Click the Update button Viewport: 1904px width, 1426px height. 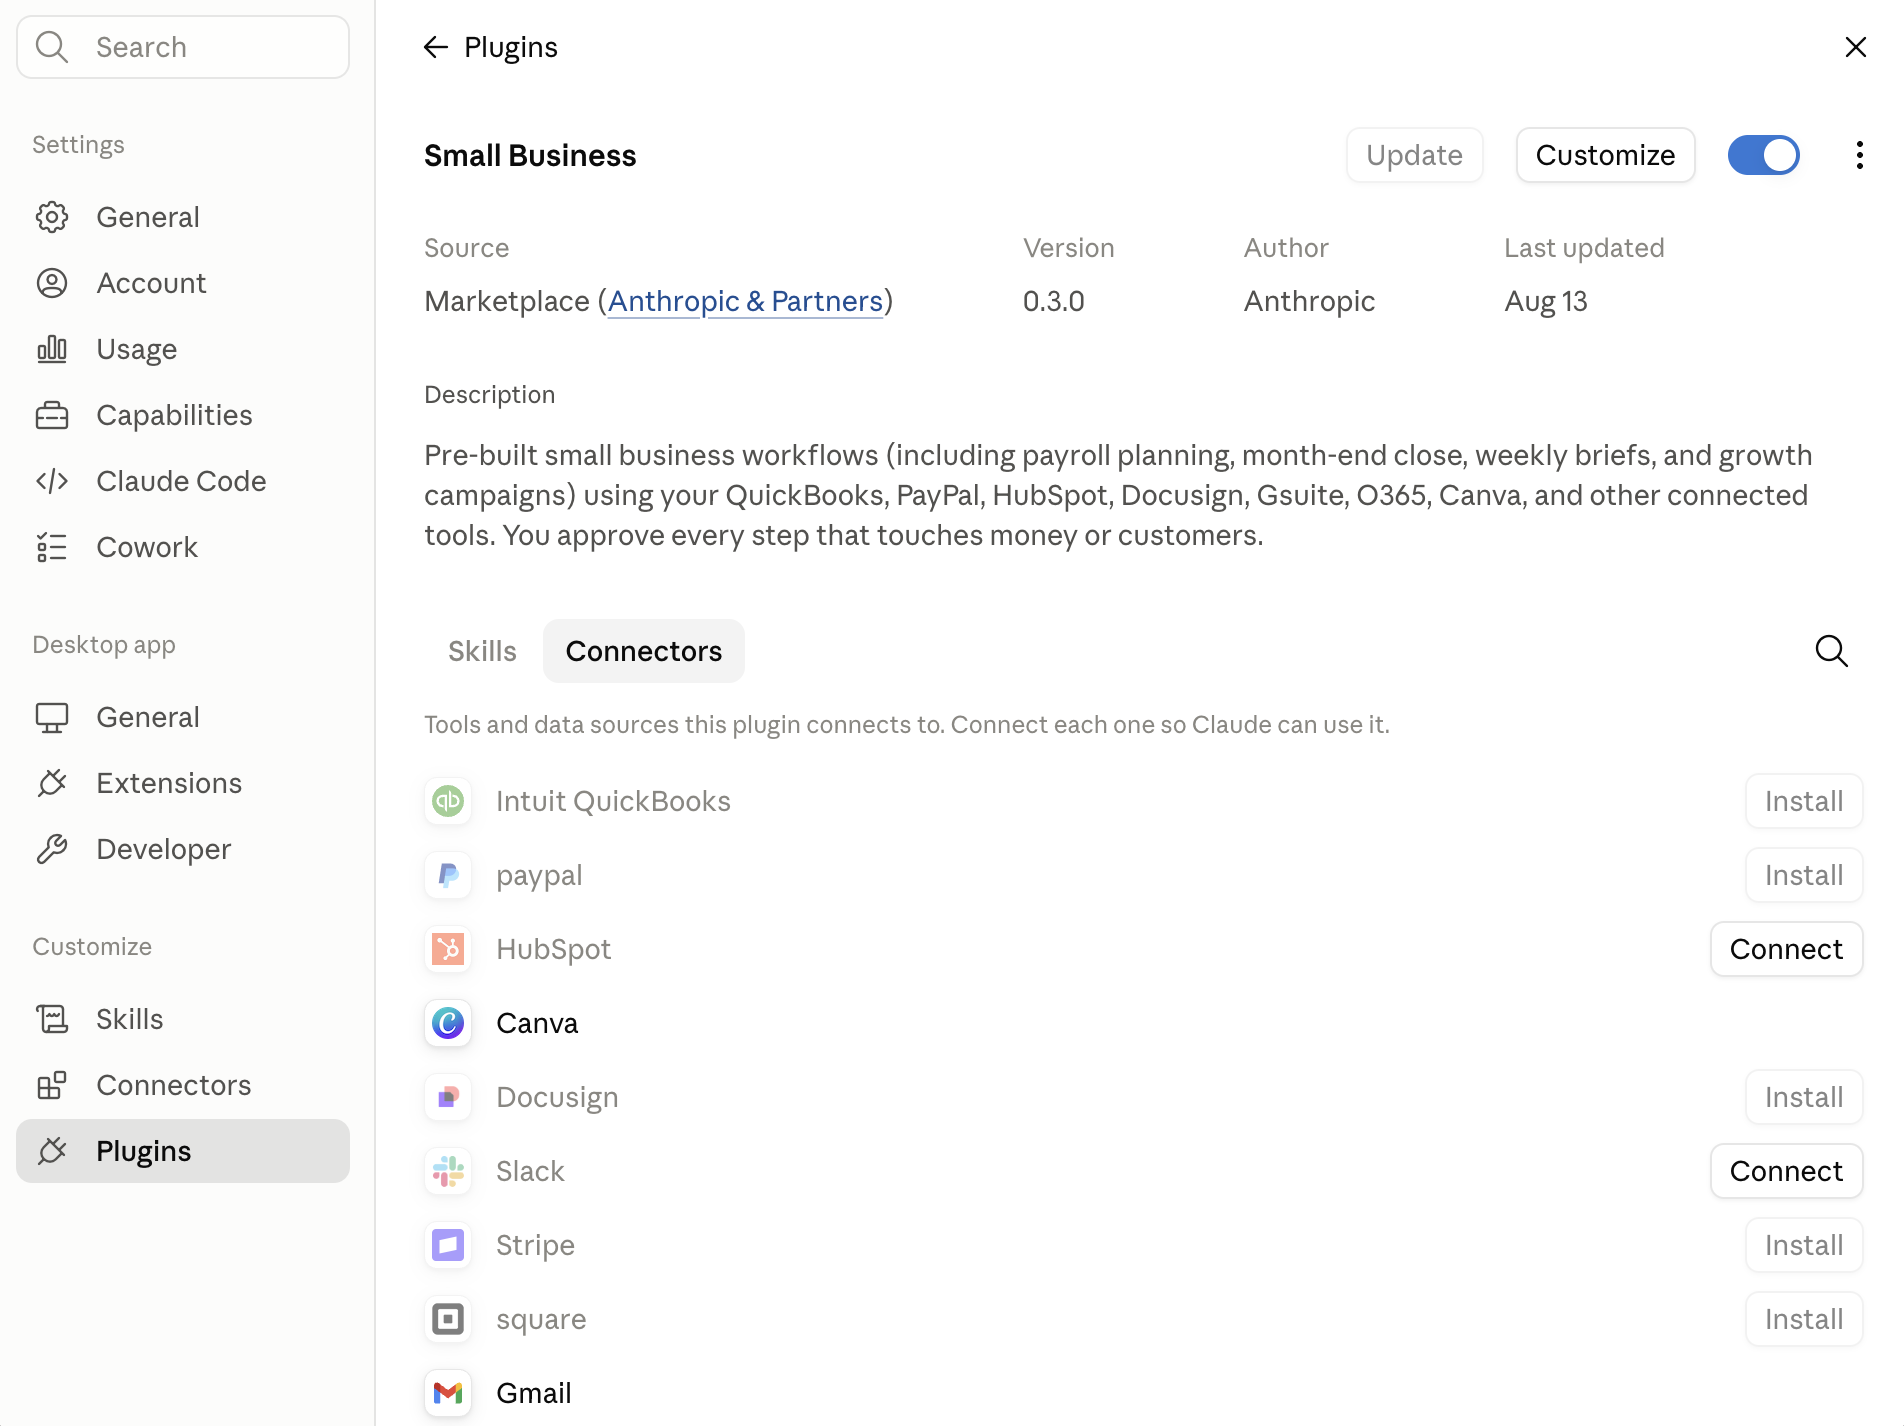coord(1414,155)
